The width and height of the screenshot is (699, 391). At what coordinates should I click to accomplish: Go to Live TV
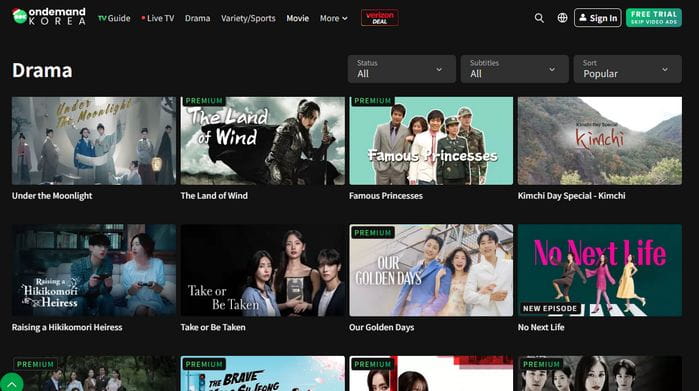tap(158, 18)
